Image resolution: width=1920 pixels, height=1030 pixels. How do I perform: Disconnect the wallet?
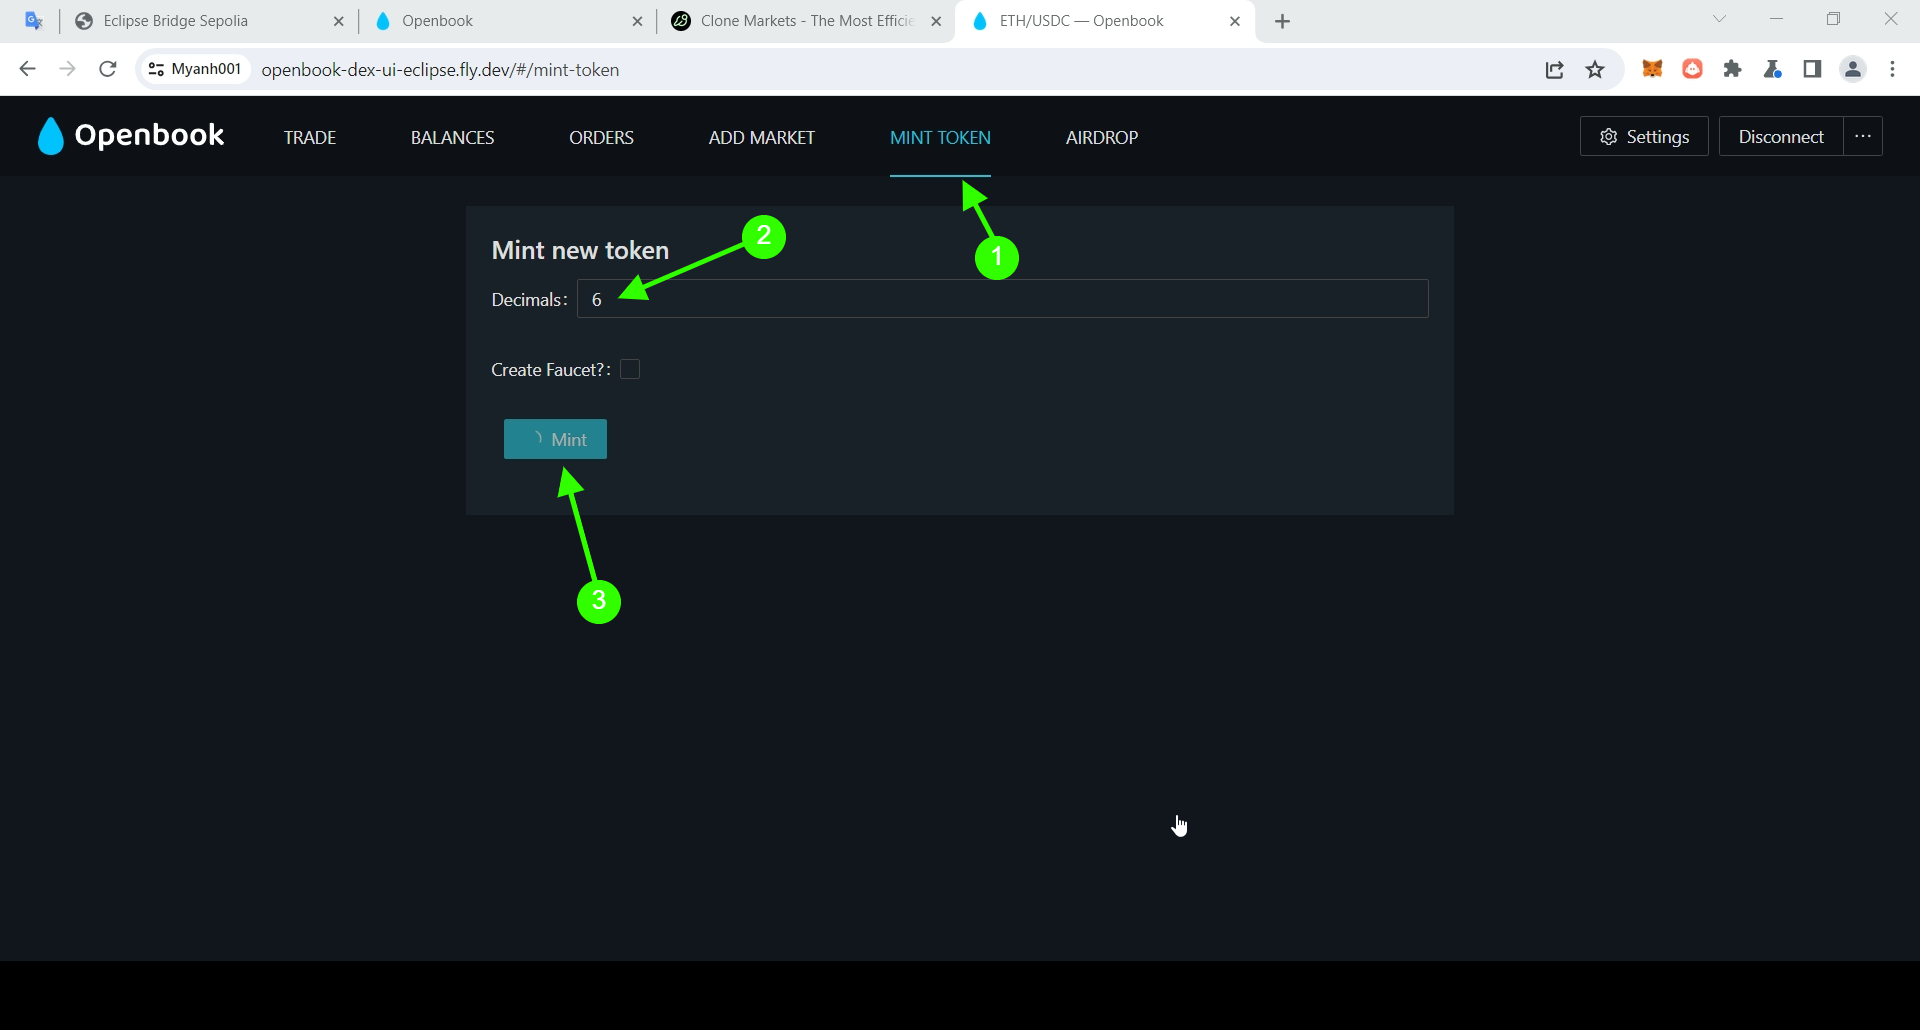1781,137
